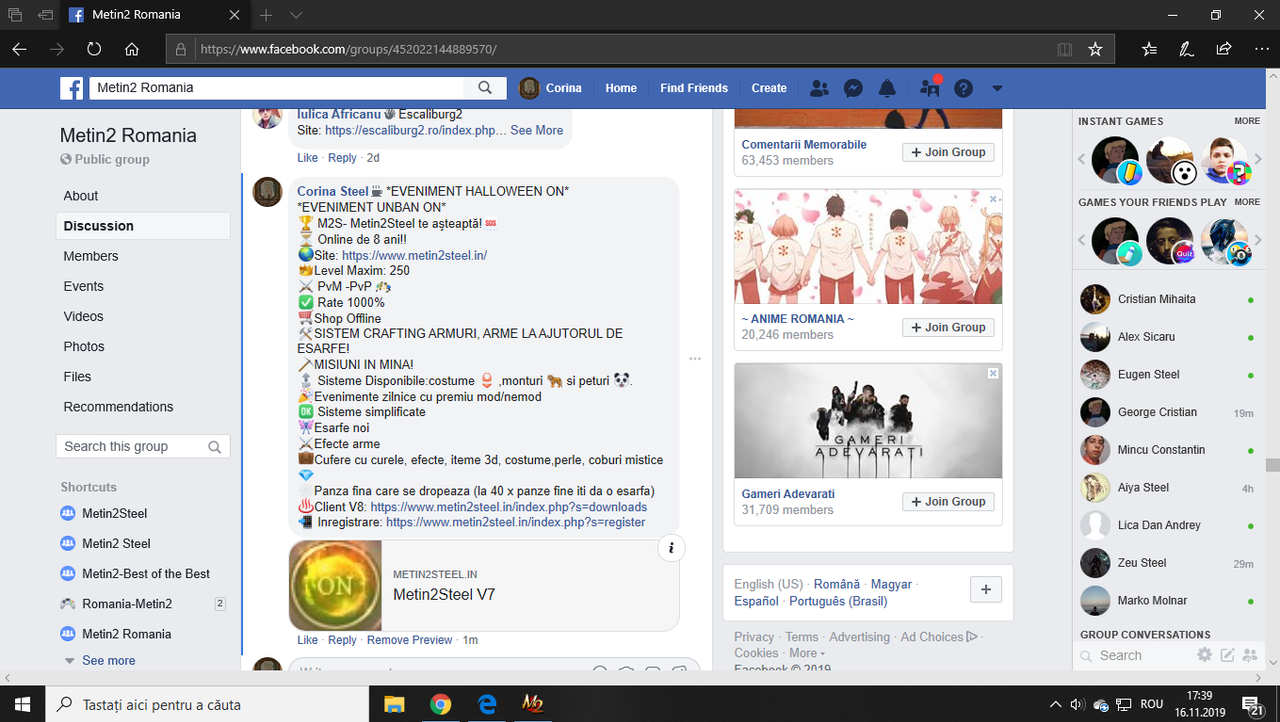Click Remove Preview under the comment
This screenshot has width=1280, height=722.
[x=410, y=640]
